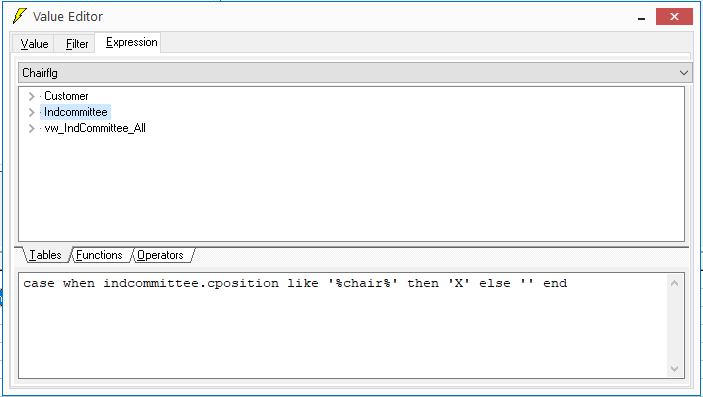
Task: Select the Indcommittee tree item
Action: pyautogui.click(x=75, y=112)
